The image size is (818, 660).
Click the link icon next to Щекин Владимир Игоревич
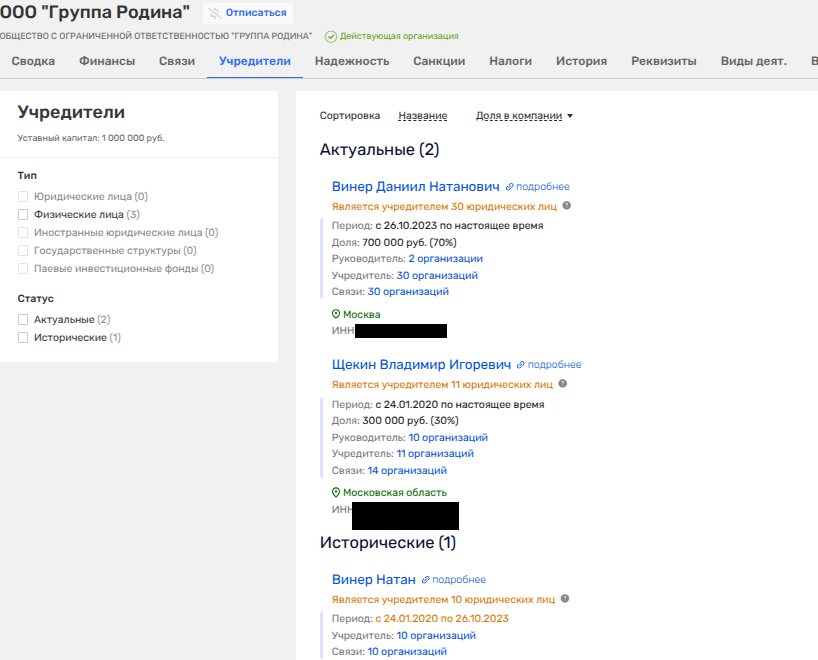tap(521, 365)
